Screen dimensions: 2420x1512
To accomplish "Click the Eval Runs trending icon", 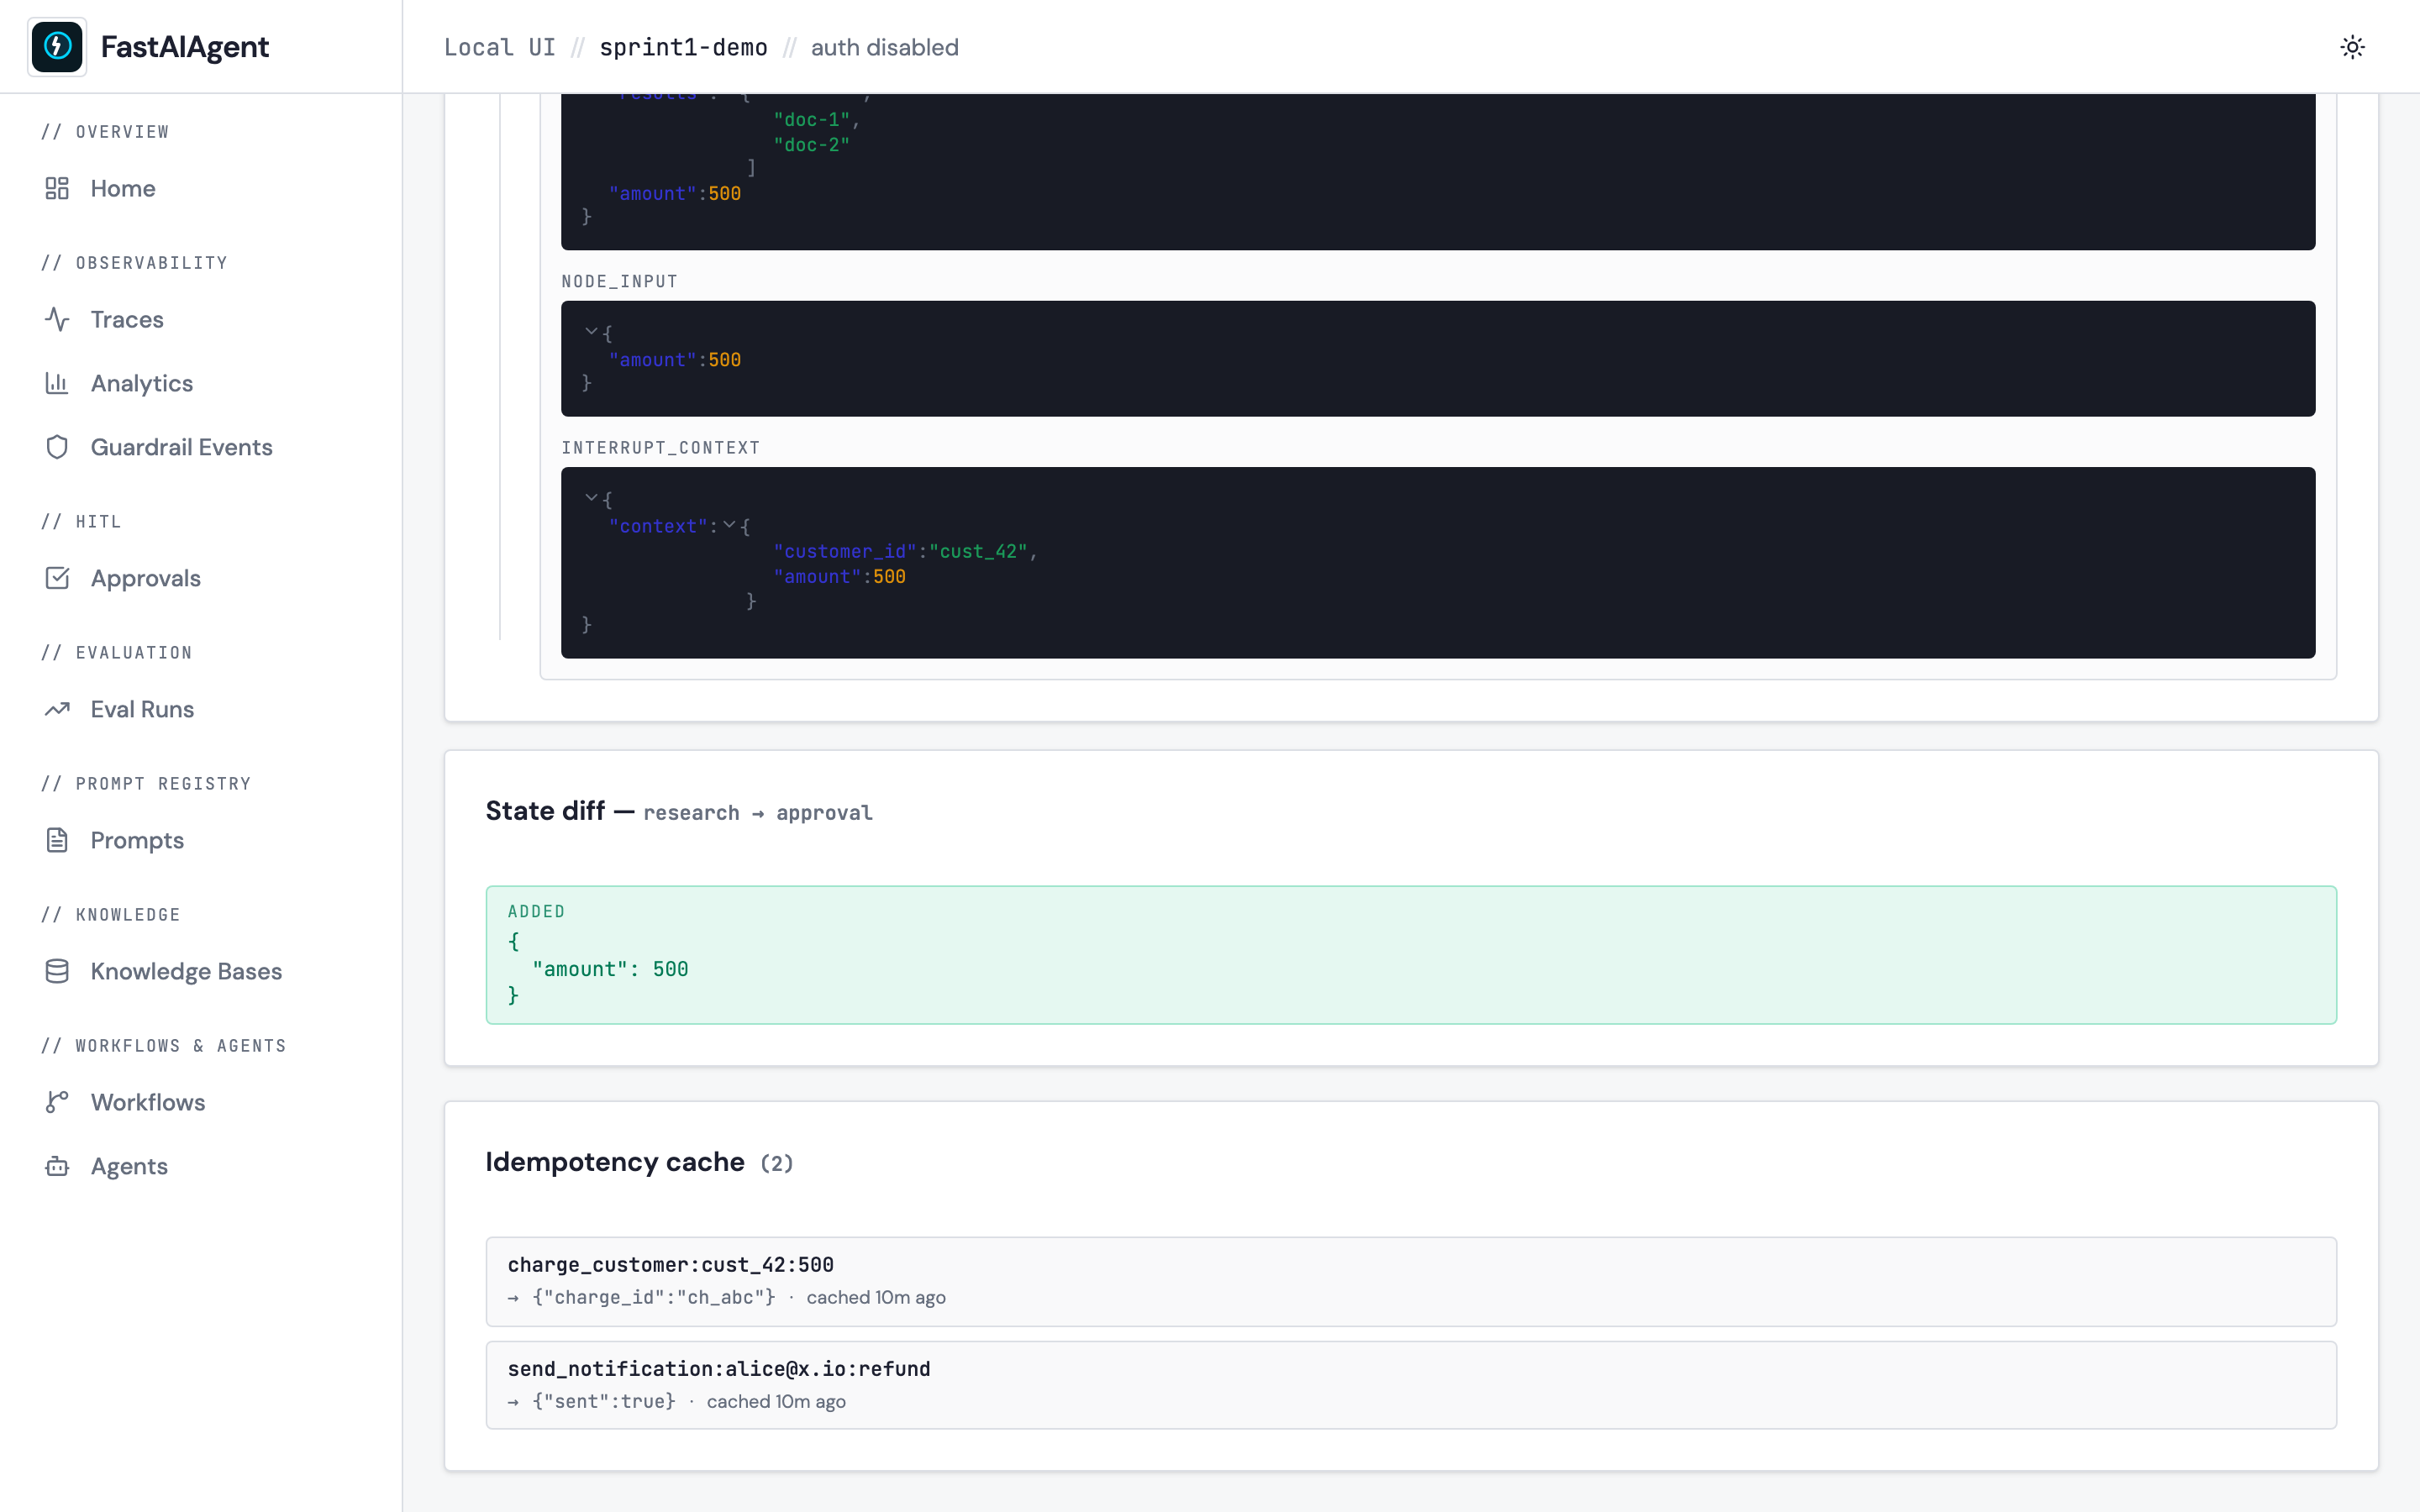I will 57,709.
